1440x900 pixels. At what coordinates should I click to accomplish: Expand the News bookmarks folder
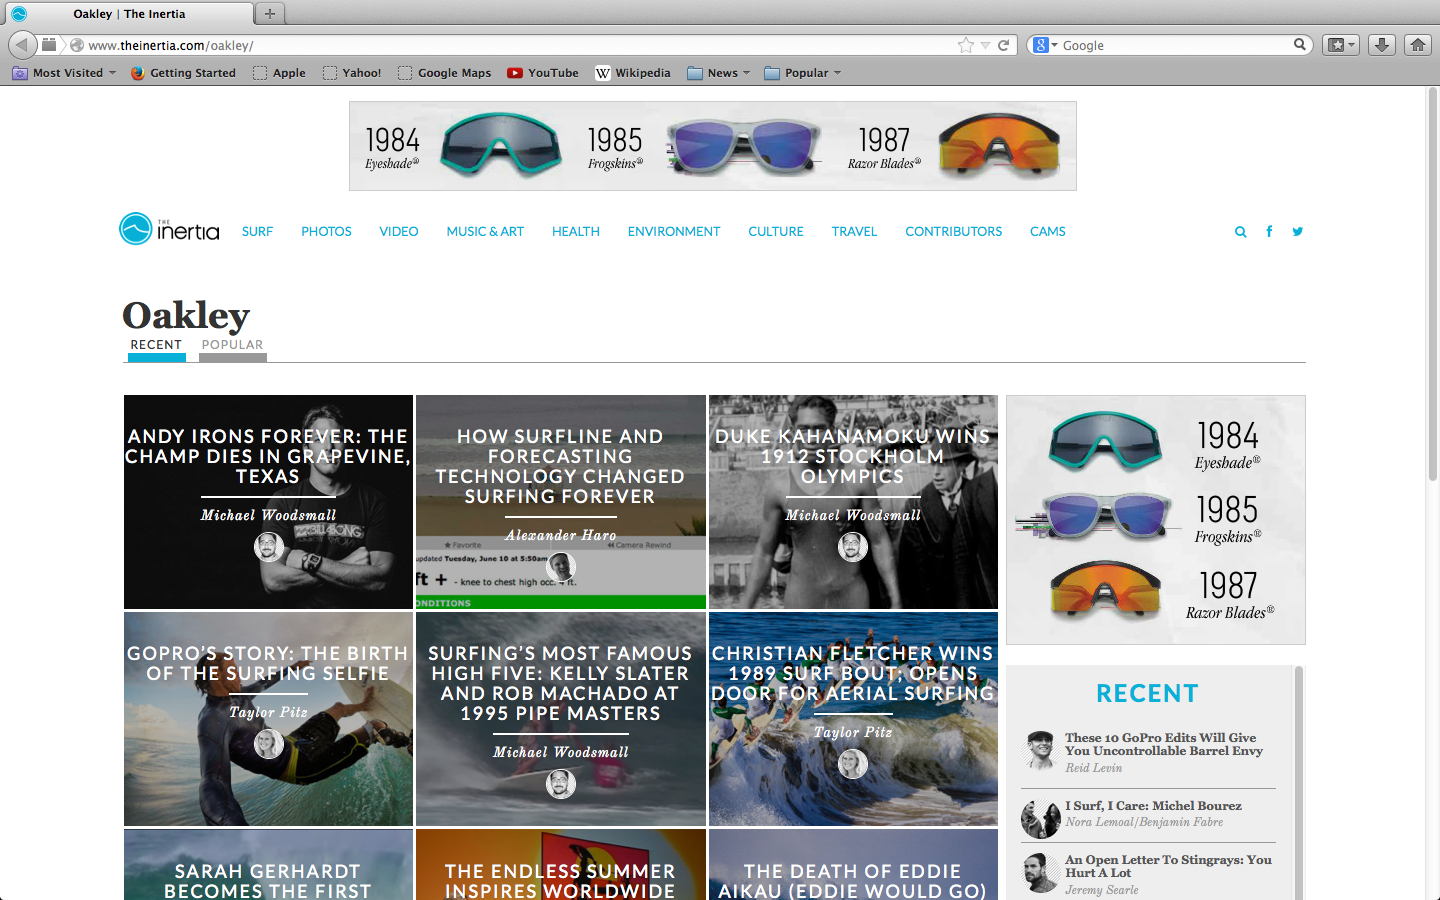click(x=719, y=73)
